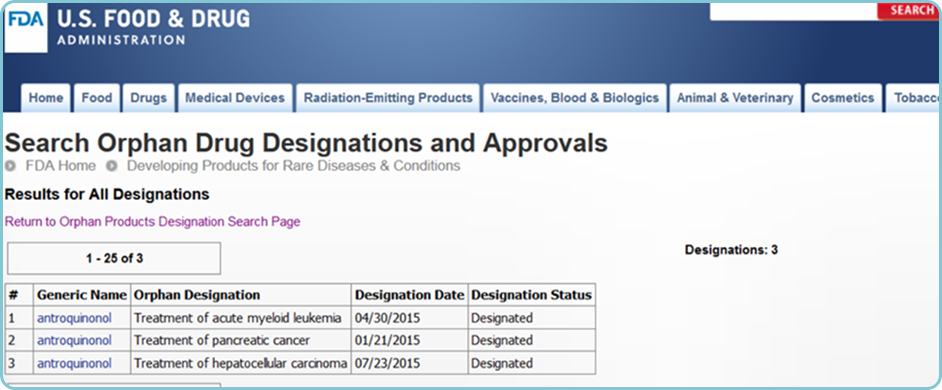Open antroquinonol link for pancreatic cancer
The image size is (942, 390).
click(74, 341)
